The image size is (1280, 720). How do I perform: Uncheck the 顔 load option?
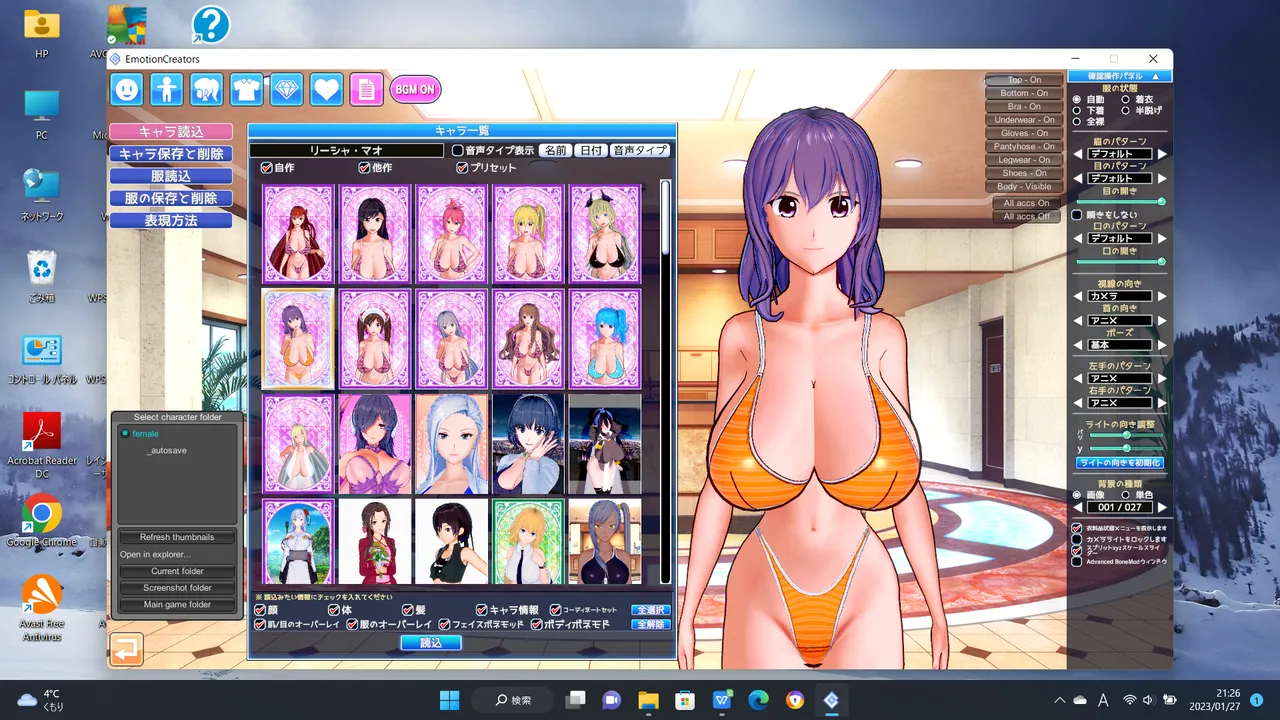pyautogui.click(x=261, y=610)
